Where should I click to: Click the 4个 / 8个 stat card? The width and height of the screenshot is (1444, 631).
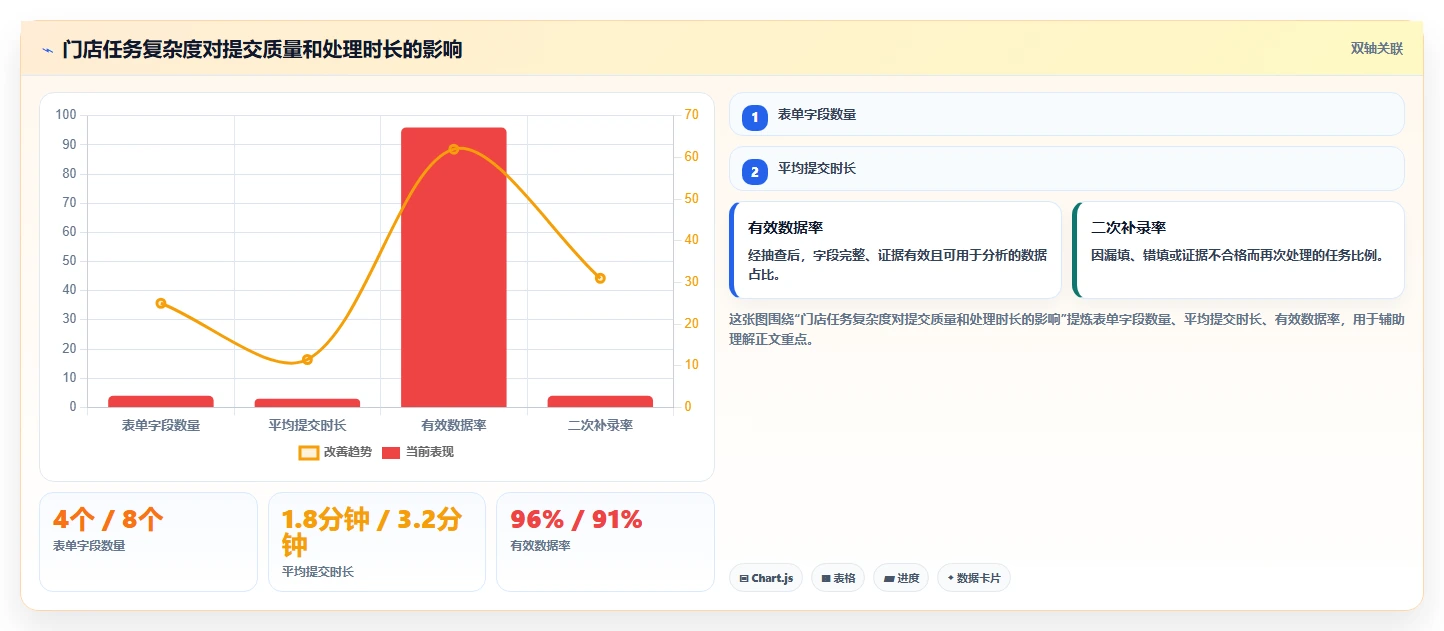(148, 542)
